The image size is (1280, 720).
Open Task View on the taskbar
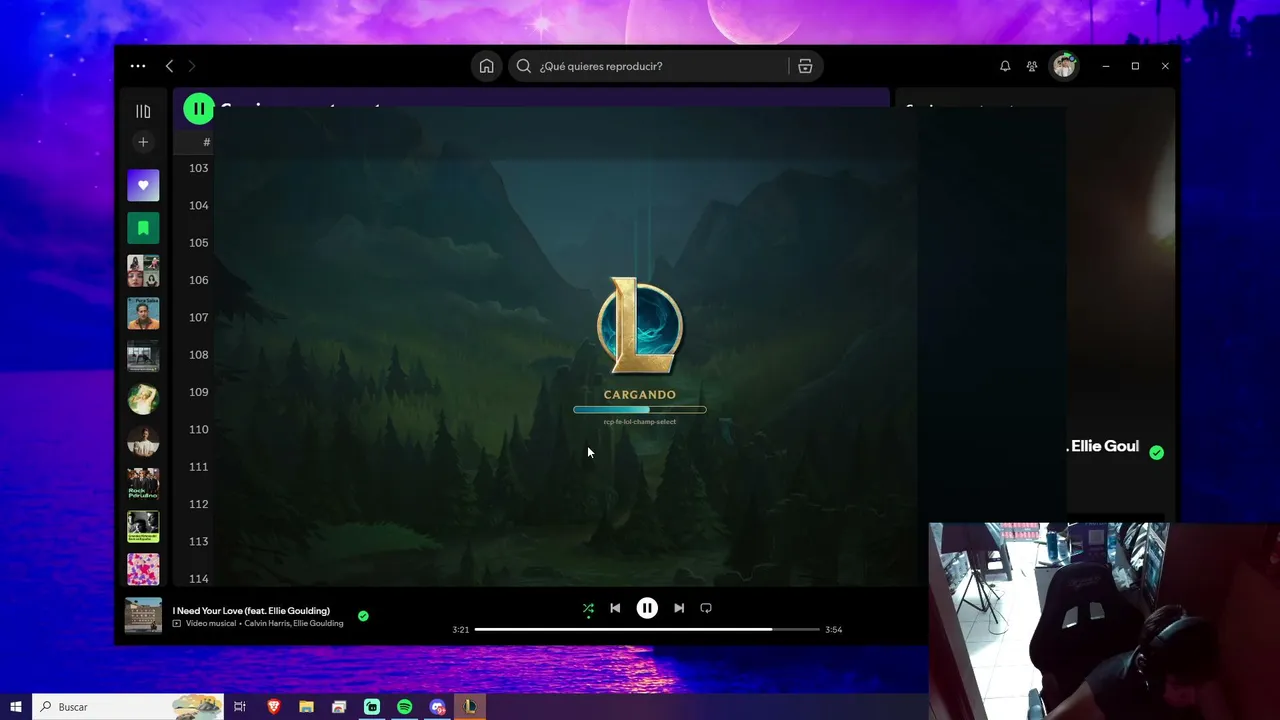[x=240, y=707]
